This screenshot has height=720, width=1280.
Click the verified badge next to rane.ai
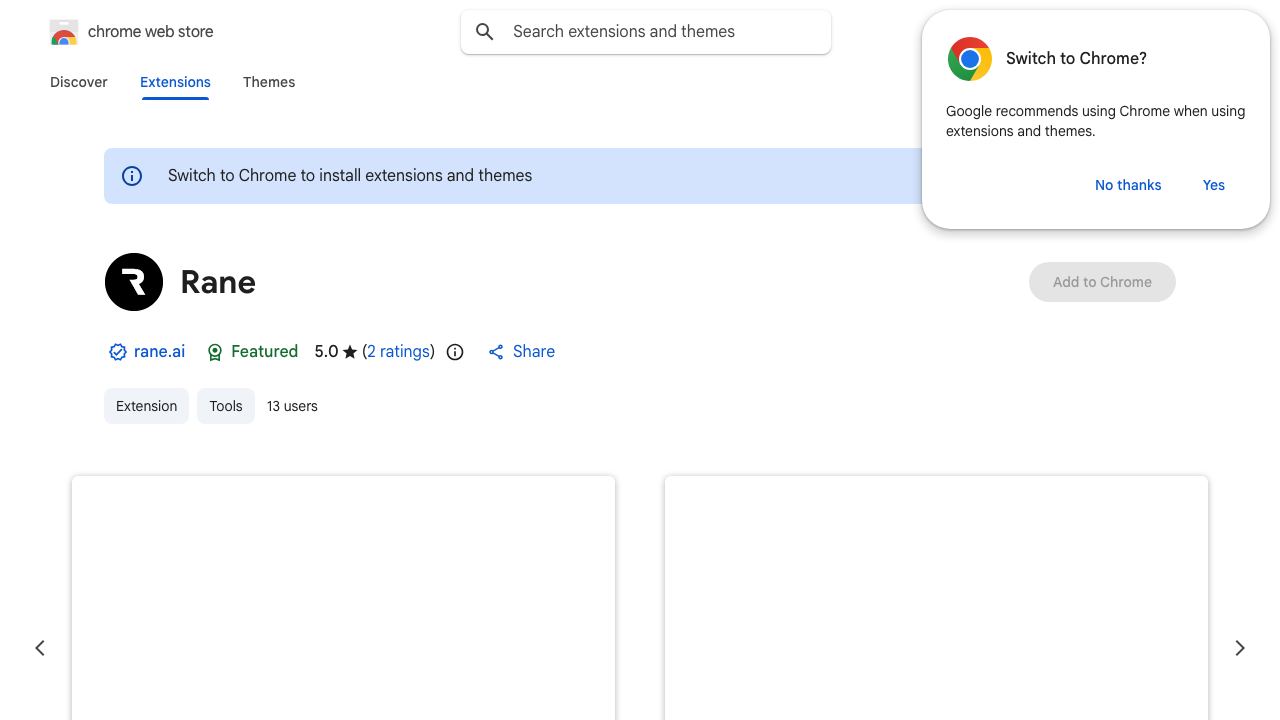[x=118, y=352]
